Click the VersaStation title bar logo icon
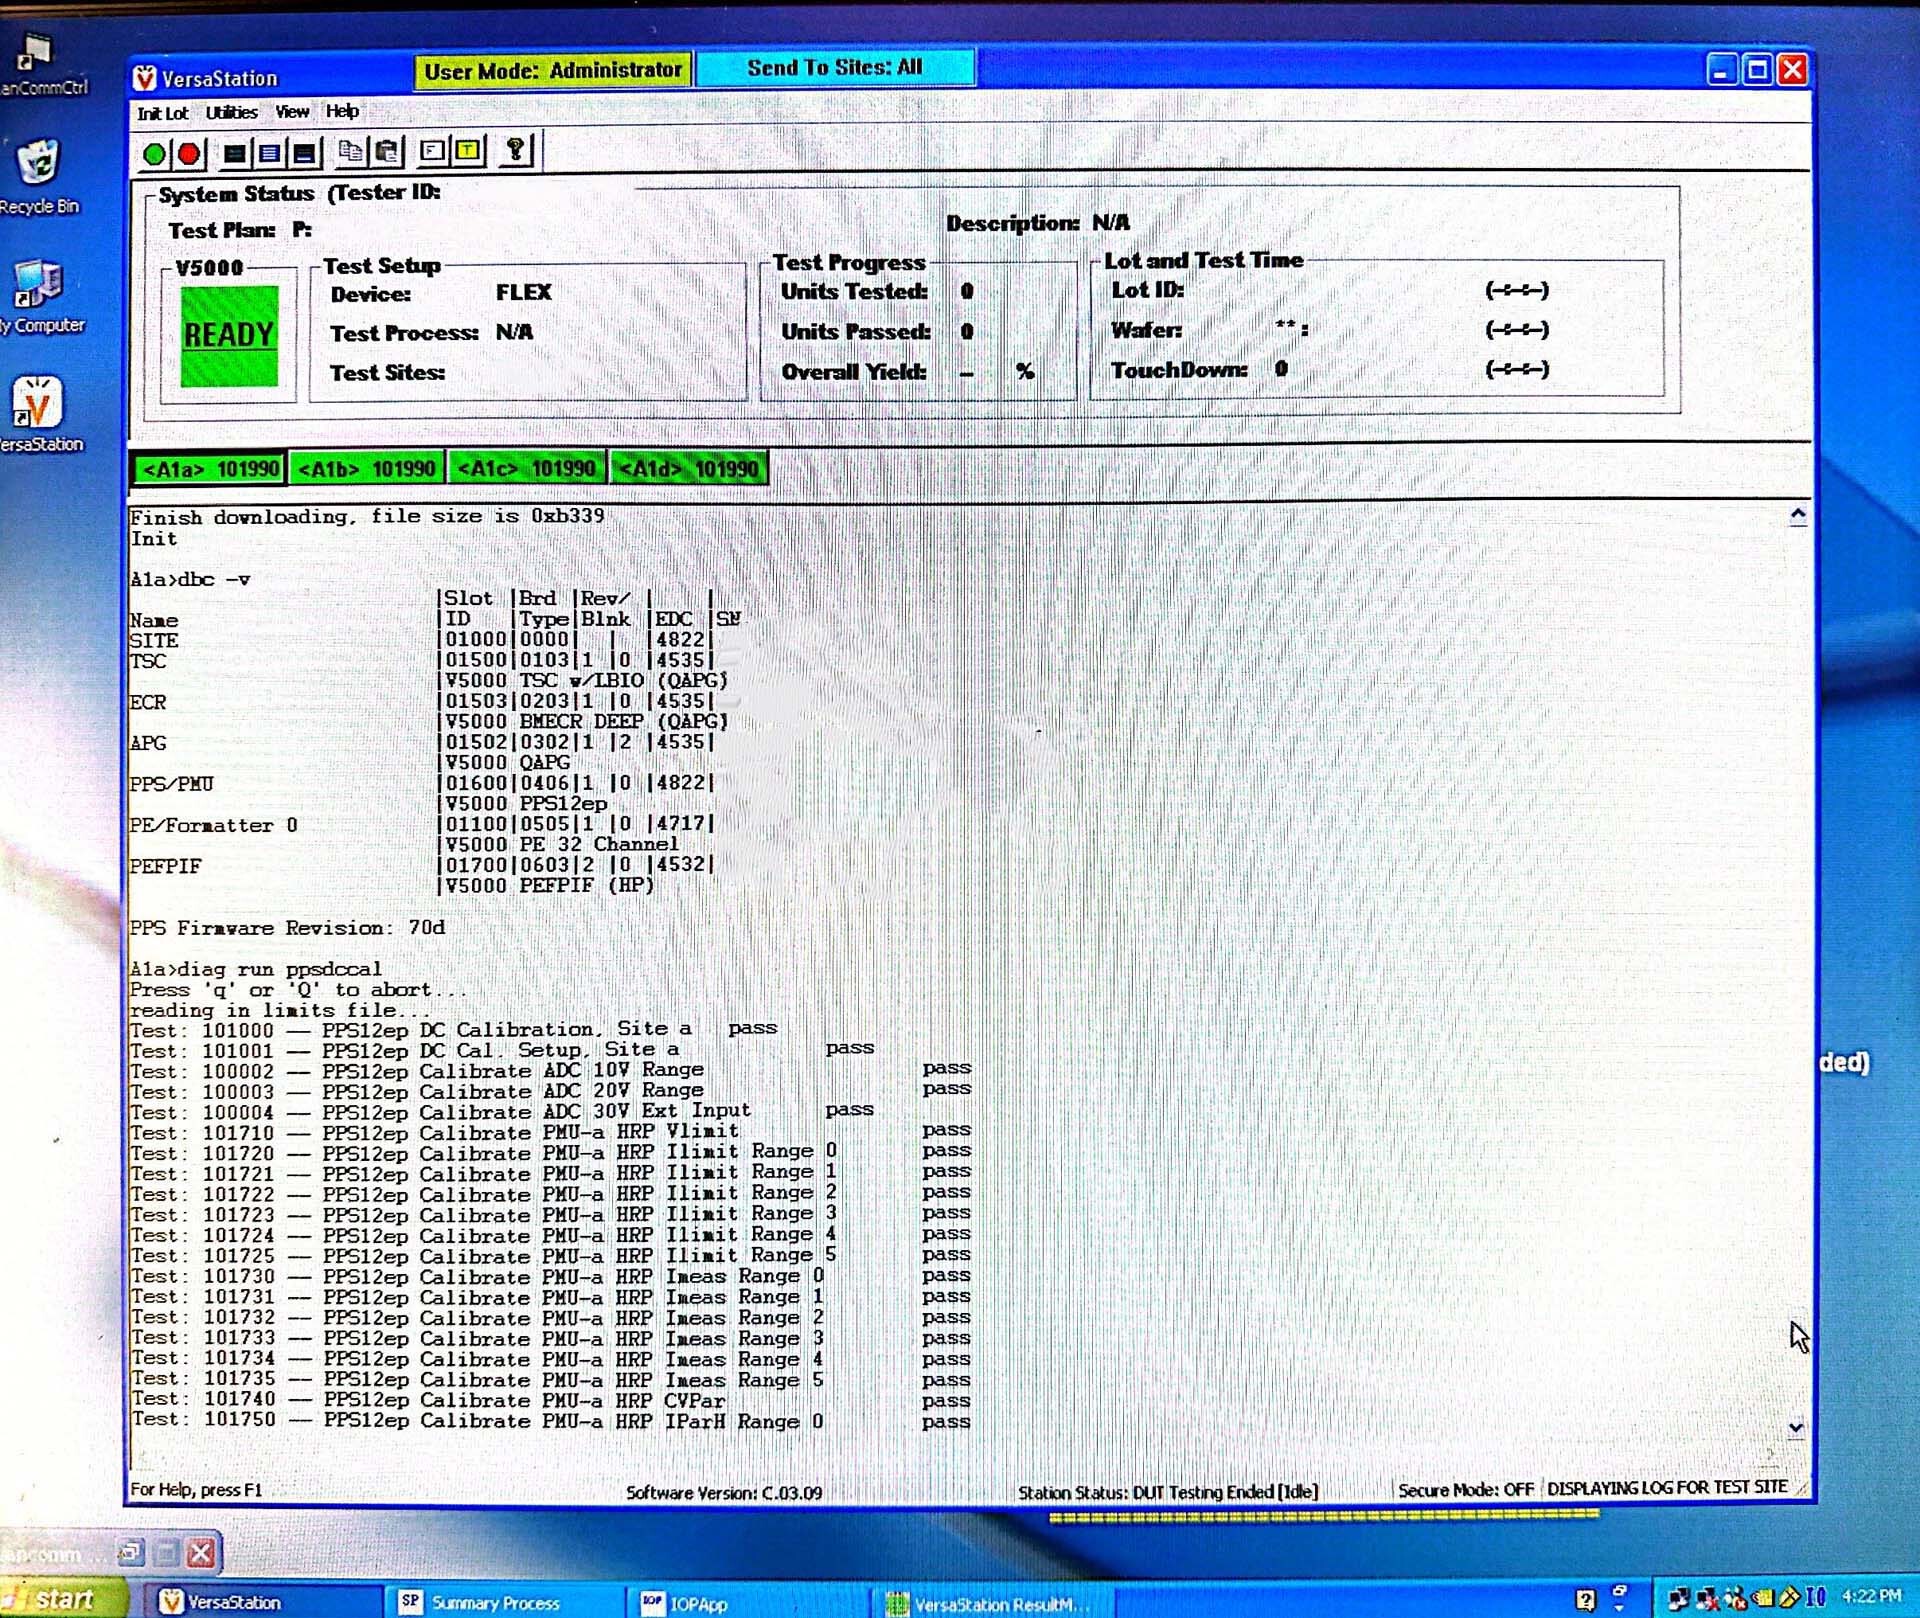Viewport: 1920px width, 1618px height. (x=145, y=78)
